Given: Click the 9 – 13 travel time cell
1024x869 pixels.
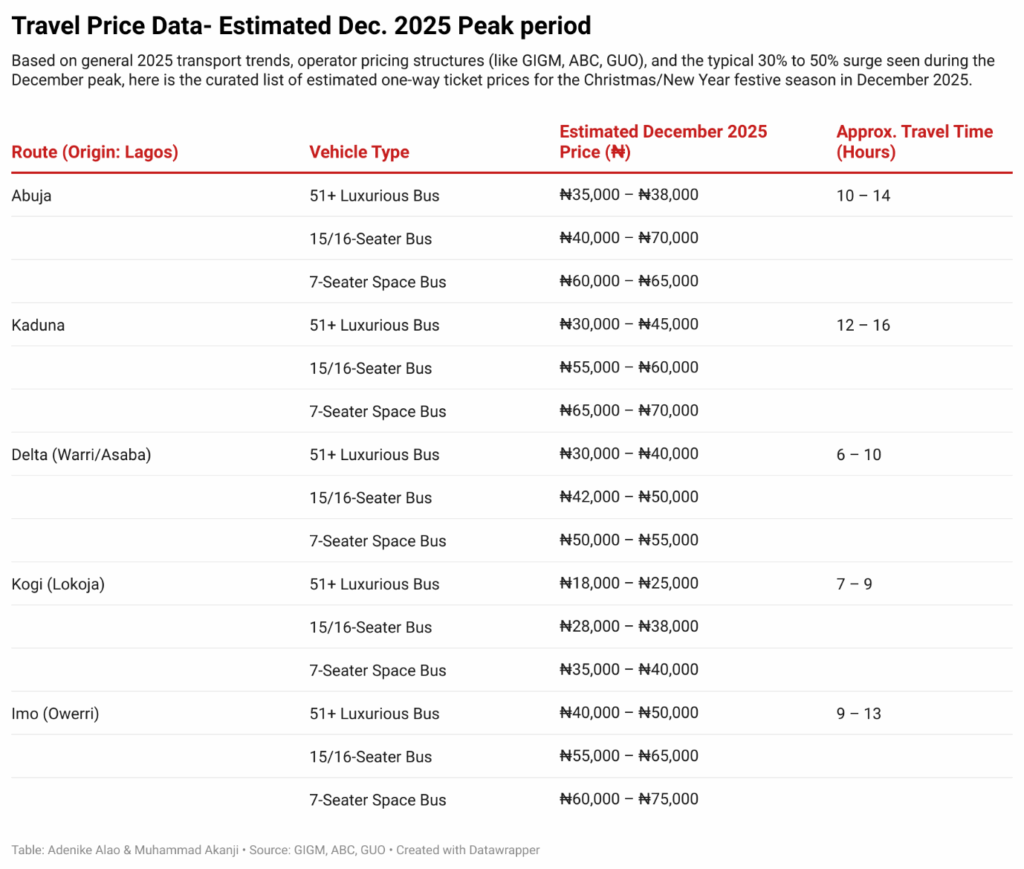Looking at the screenshot, I should [x=859, y=714].
